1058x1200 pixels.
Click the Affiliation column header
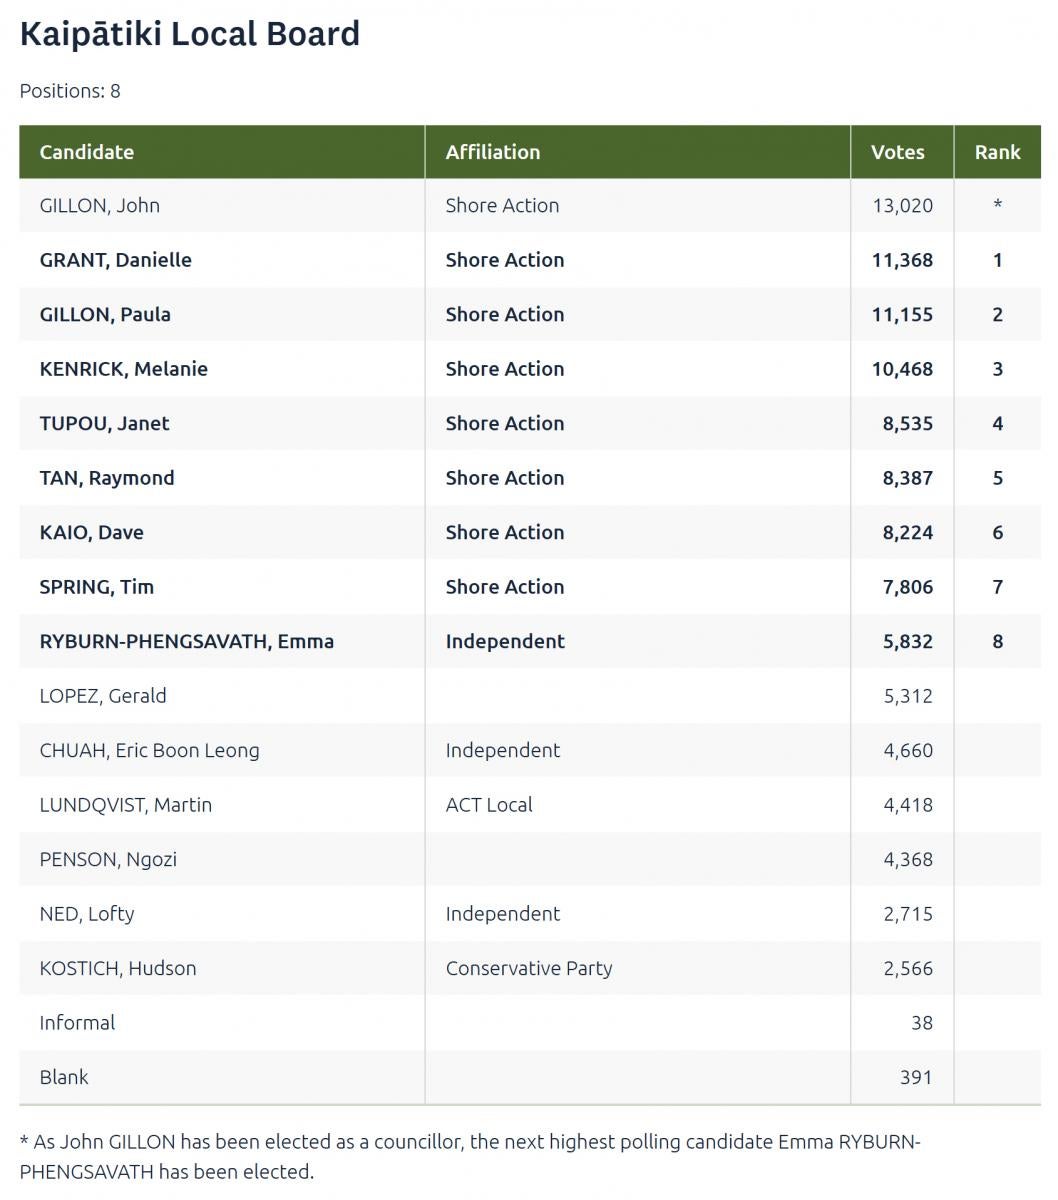(x=492, y=152)
